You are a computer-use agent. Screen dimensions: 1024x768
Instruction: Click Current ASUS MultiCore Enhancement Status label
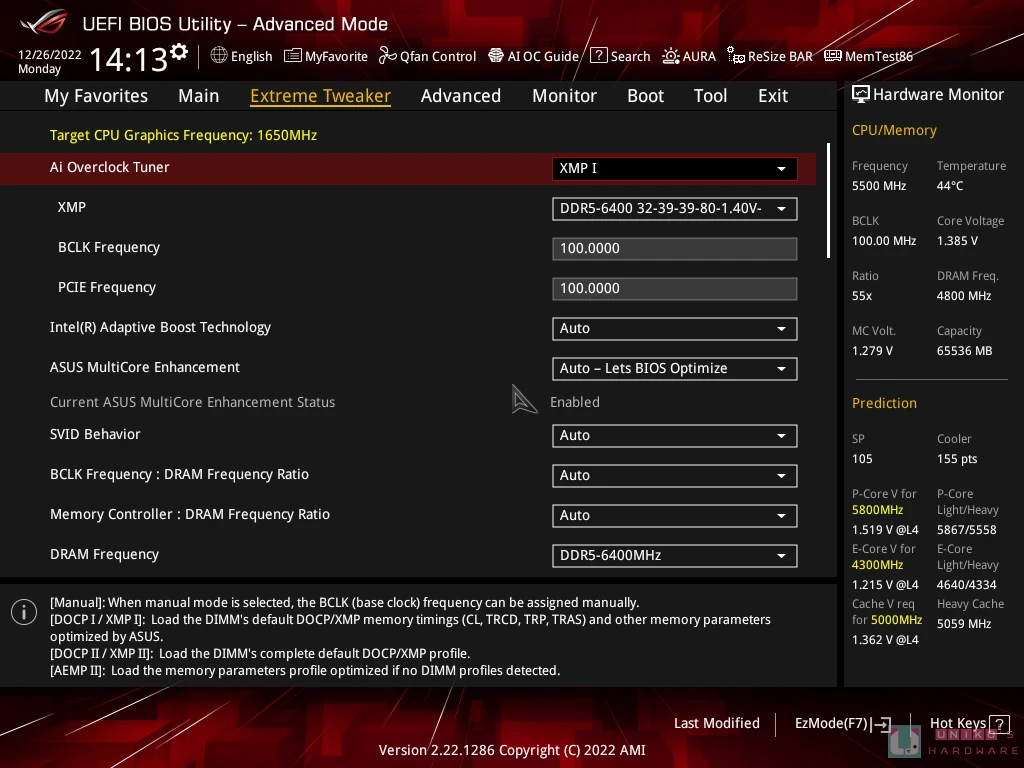coord(193,402)
